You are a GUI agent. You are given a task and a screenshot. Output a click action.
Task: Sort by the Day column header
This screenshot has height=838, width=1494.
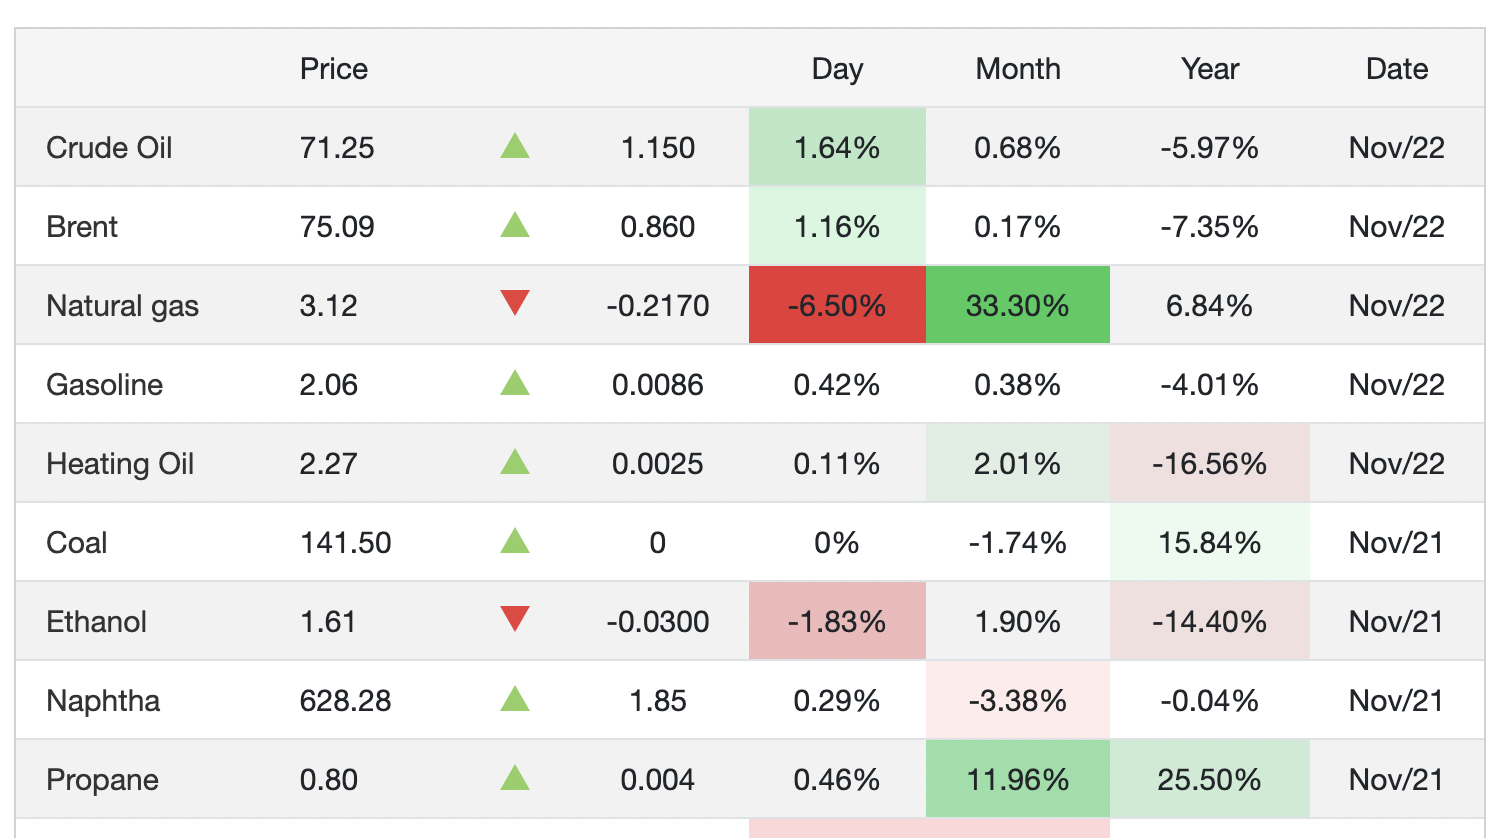pos(837,69)
